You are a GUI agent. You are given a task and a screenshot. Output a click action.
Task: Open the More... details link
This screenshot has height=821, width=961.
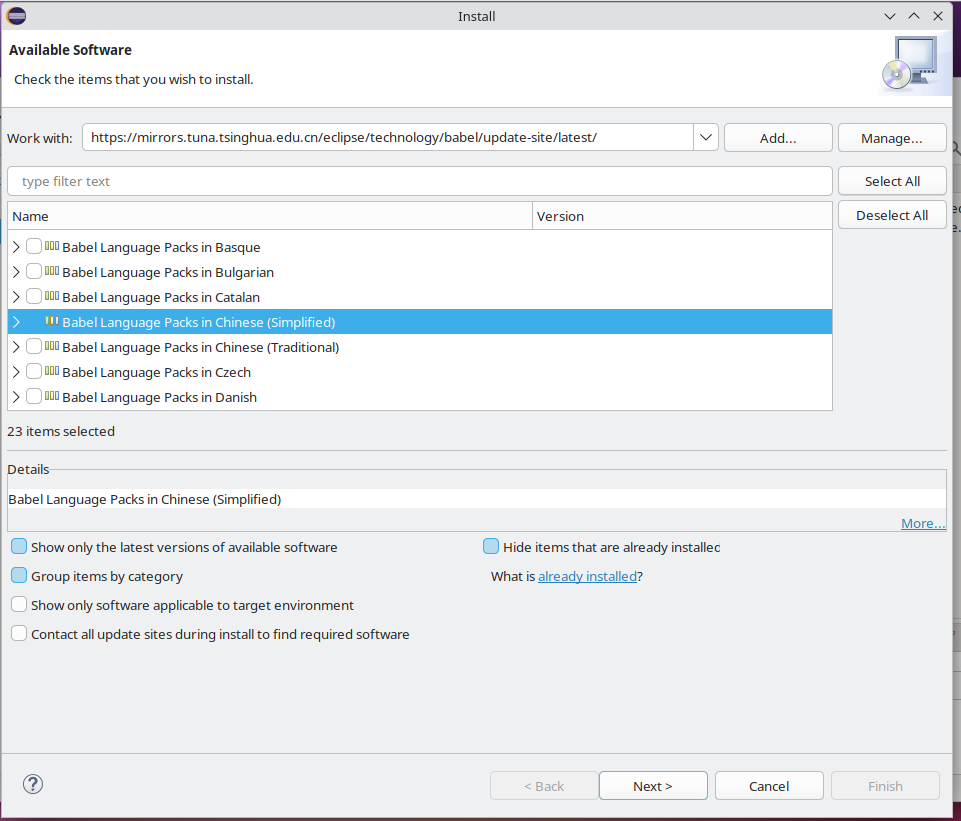coord(923,523)
